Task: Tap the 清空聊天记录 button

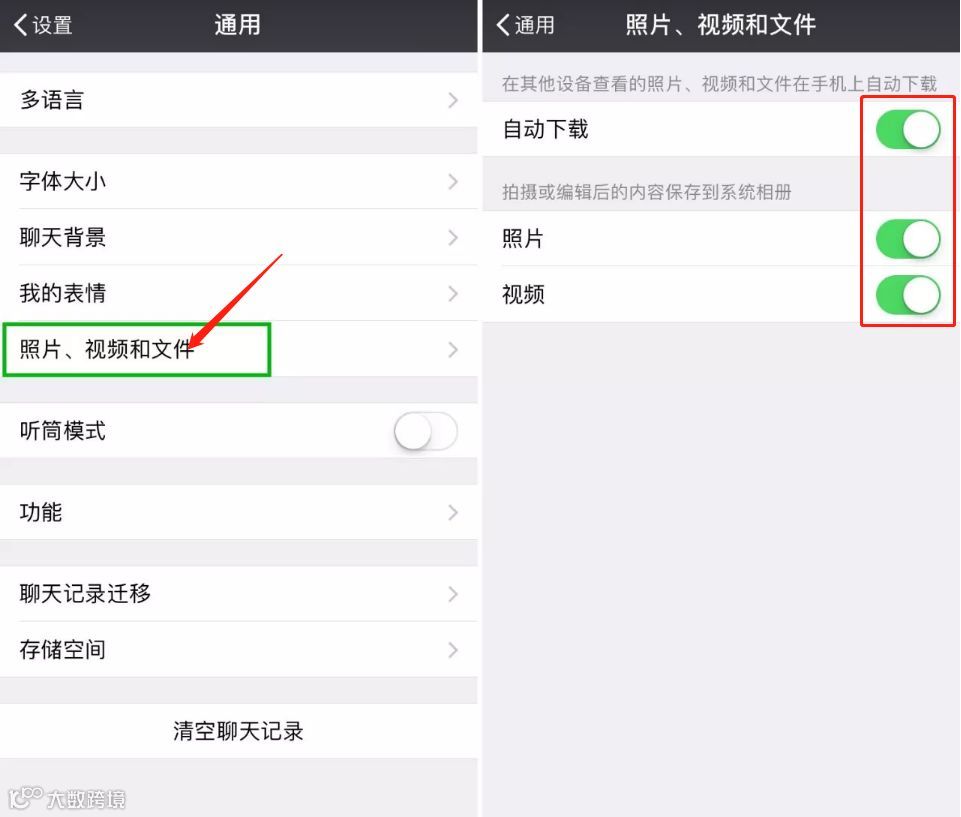Action: click(238, 731)
